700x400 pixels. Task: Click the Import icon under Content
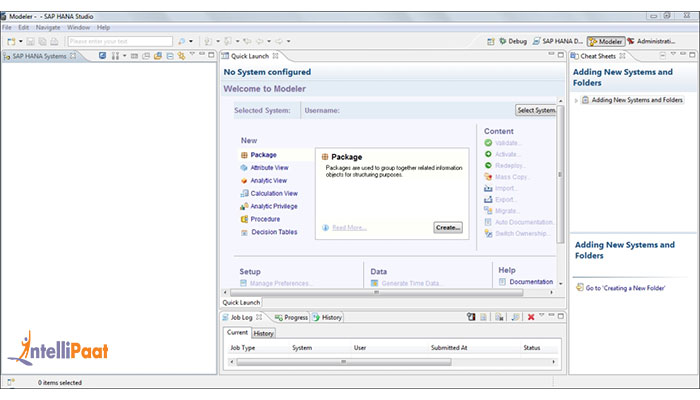[x=488, y=188]
